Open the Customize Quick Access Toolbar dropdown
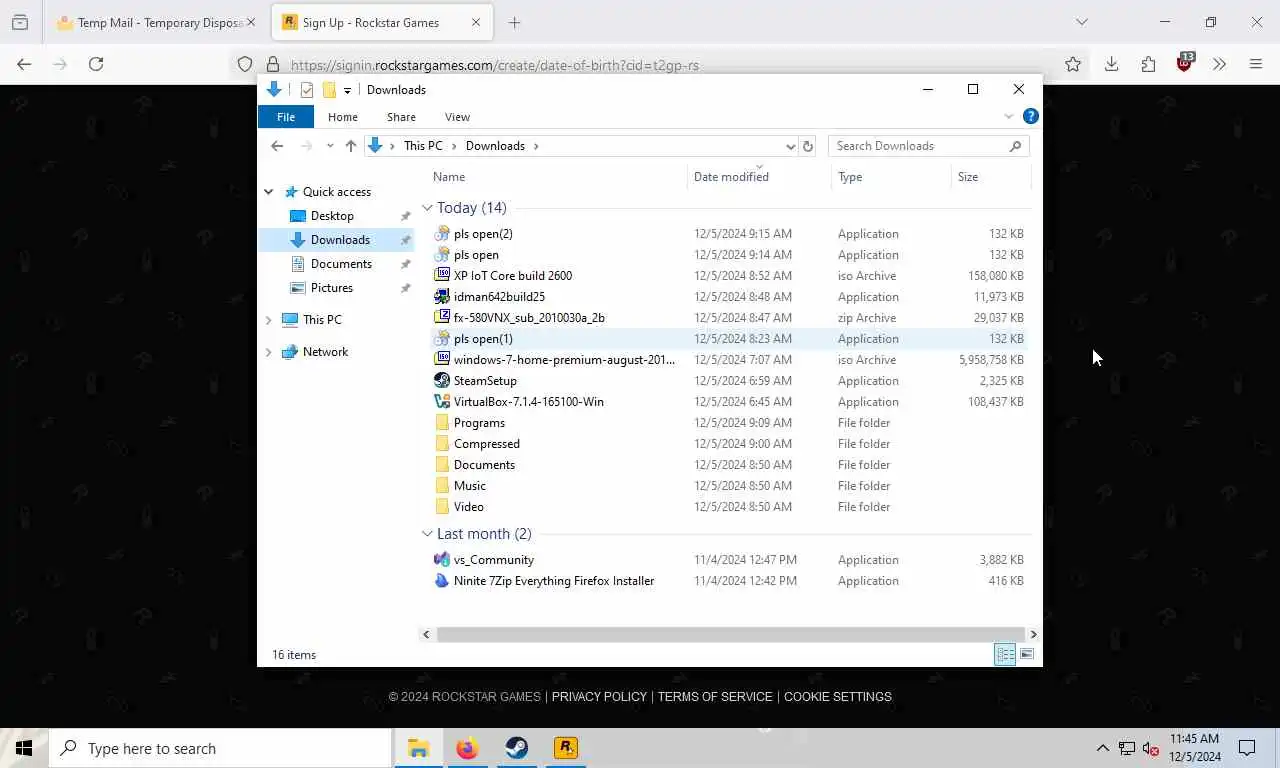 tap(347, 90)
